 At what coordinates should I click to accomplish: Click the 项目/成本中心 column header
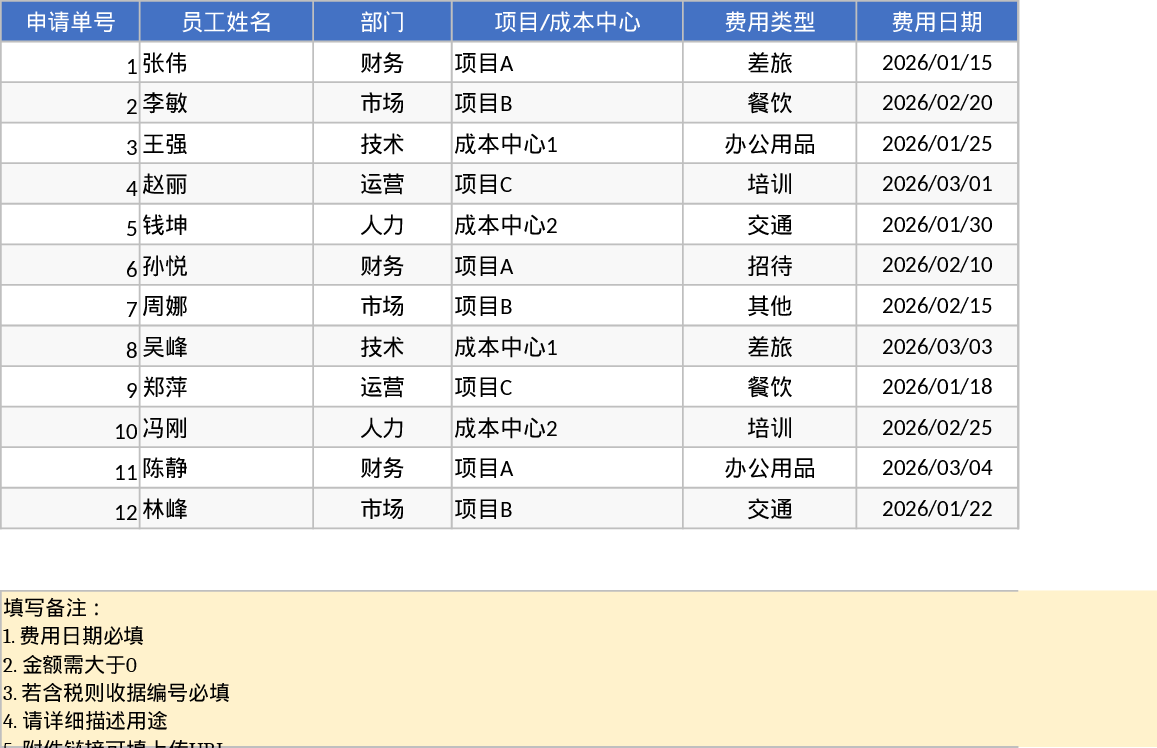[x=567, y=22]
